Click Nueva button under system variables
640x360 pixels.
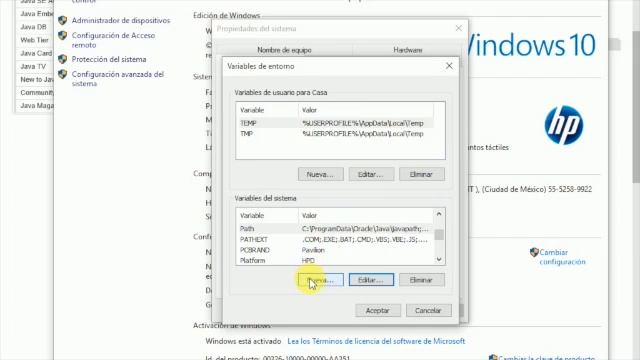(320, 280)
